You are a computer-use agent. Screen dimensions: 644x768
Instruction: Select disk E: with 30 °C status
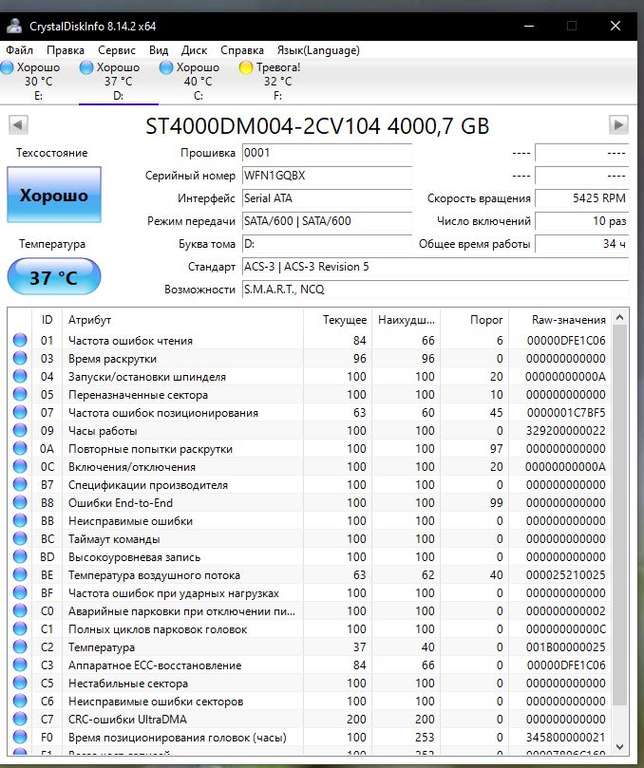(x=39, y=81)
